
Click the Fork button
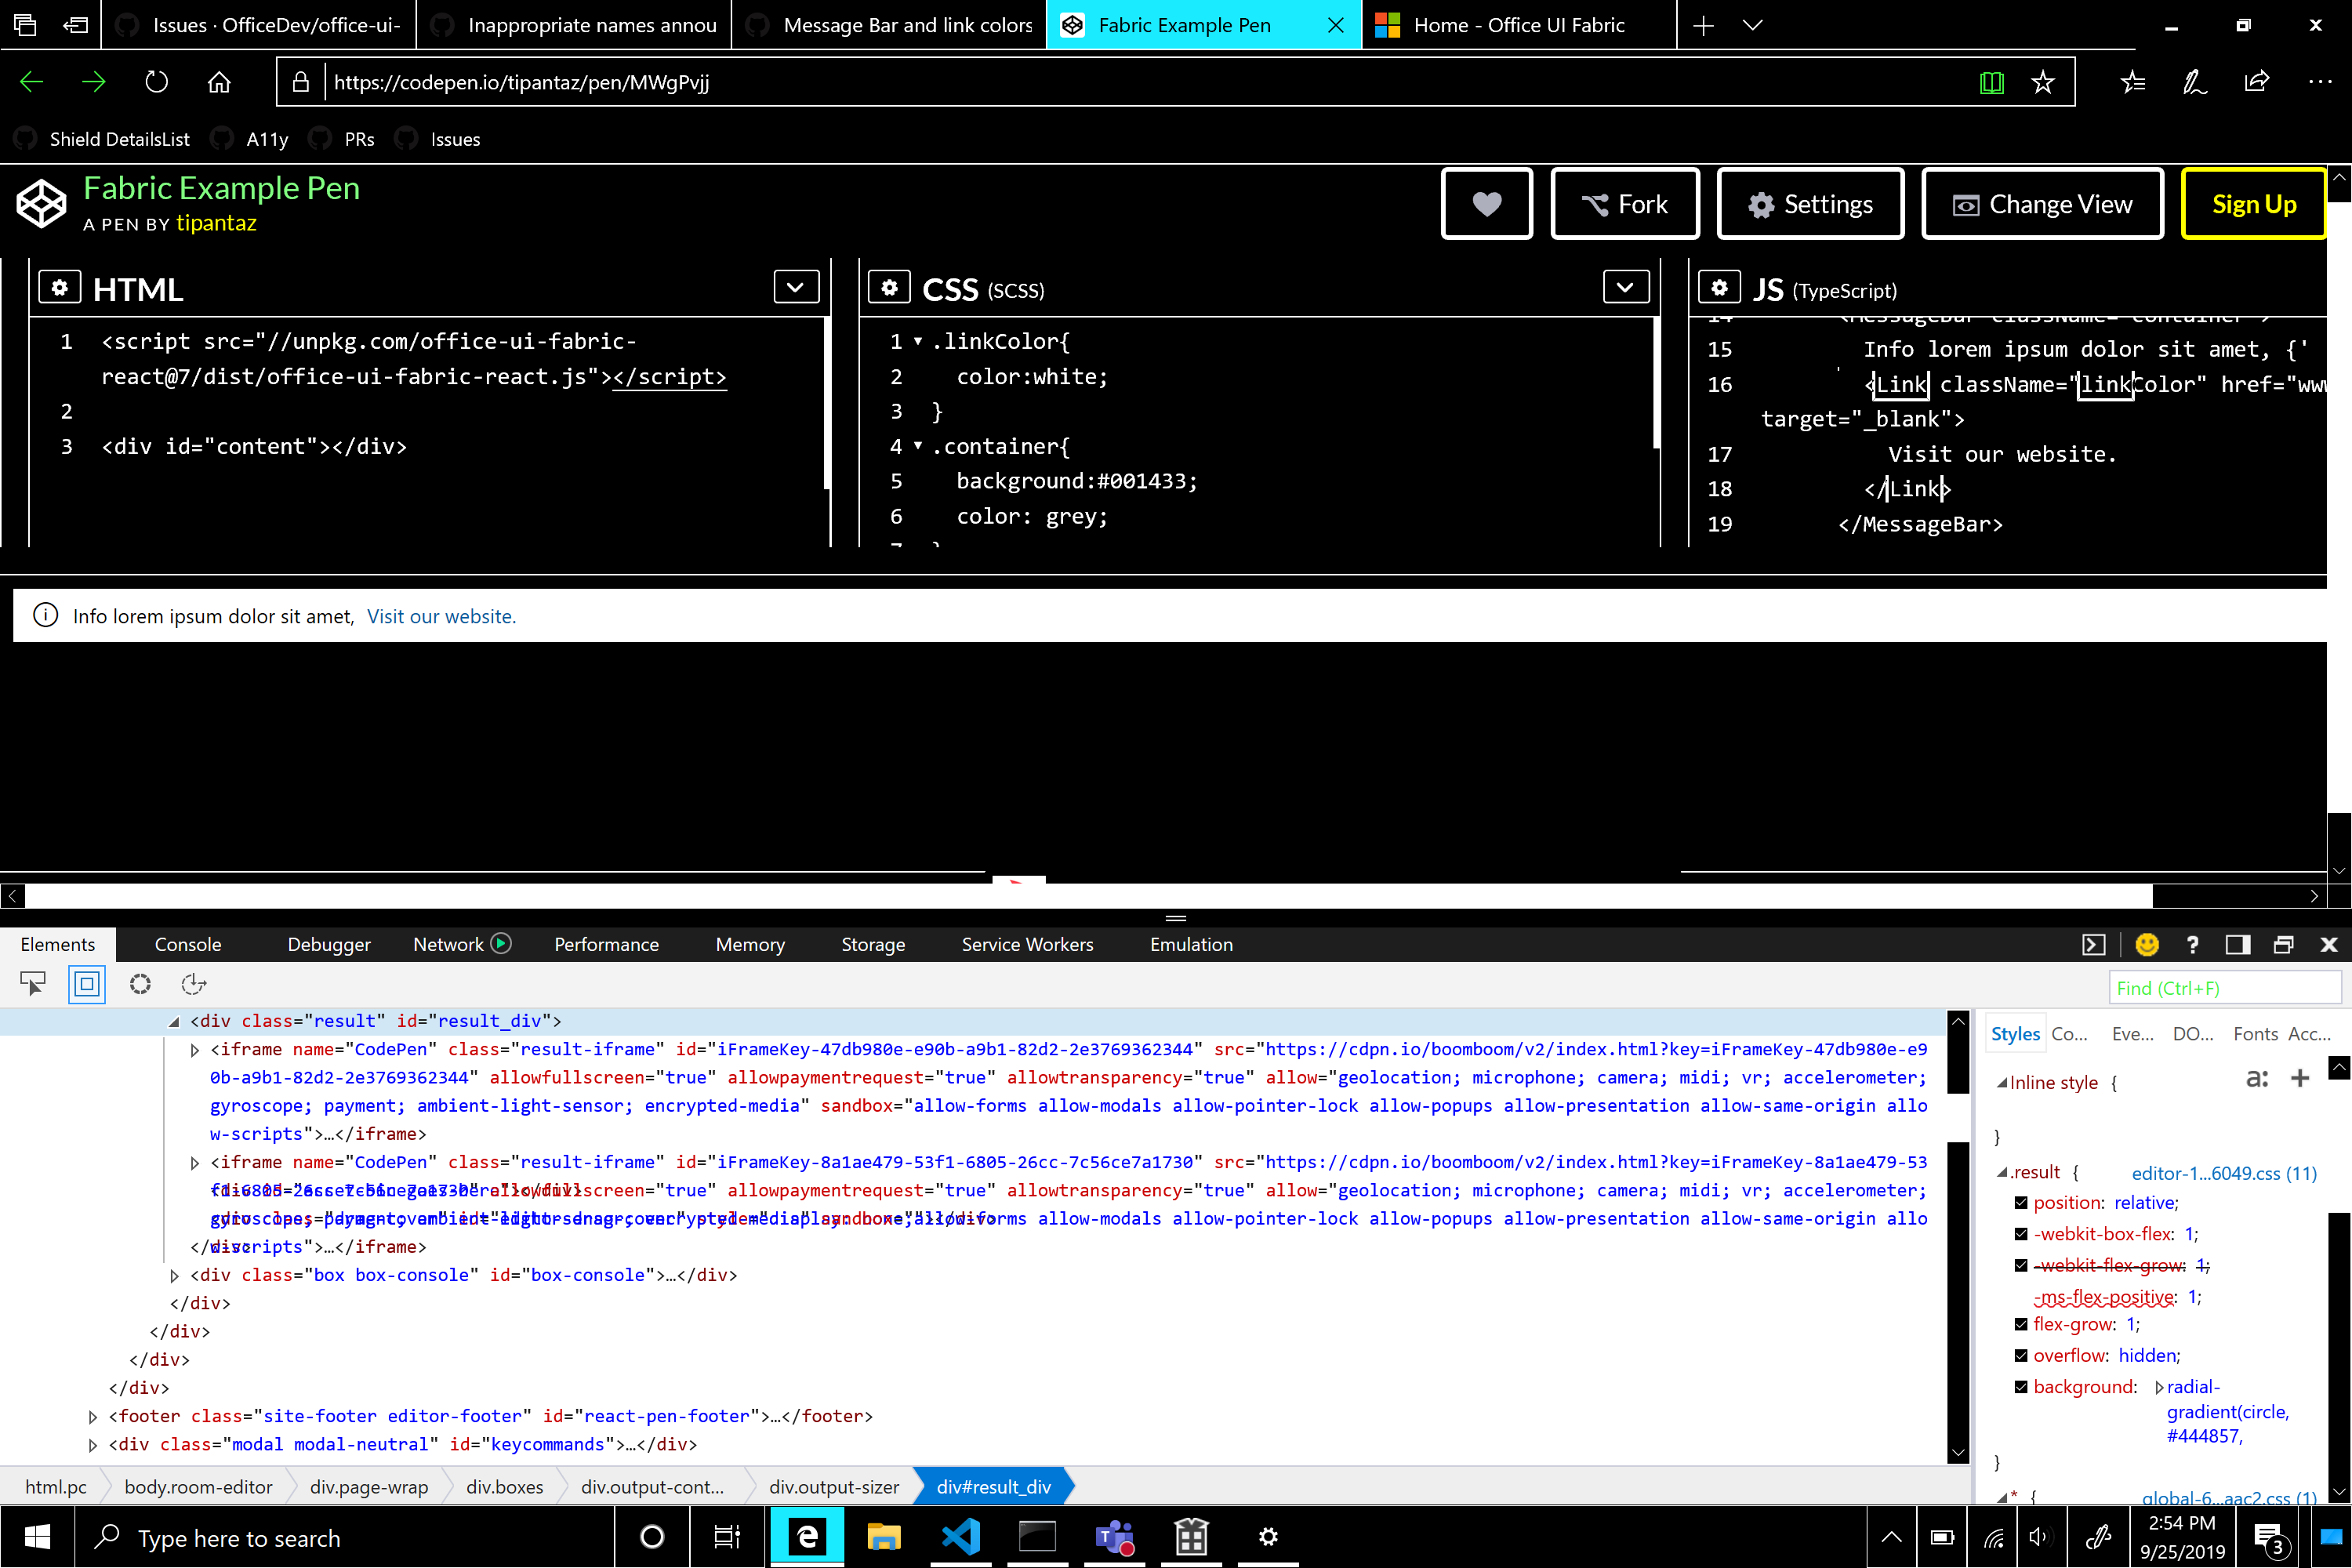pos(1624,204)
